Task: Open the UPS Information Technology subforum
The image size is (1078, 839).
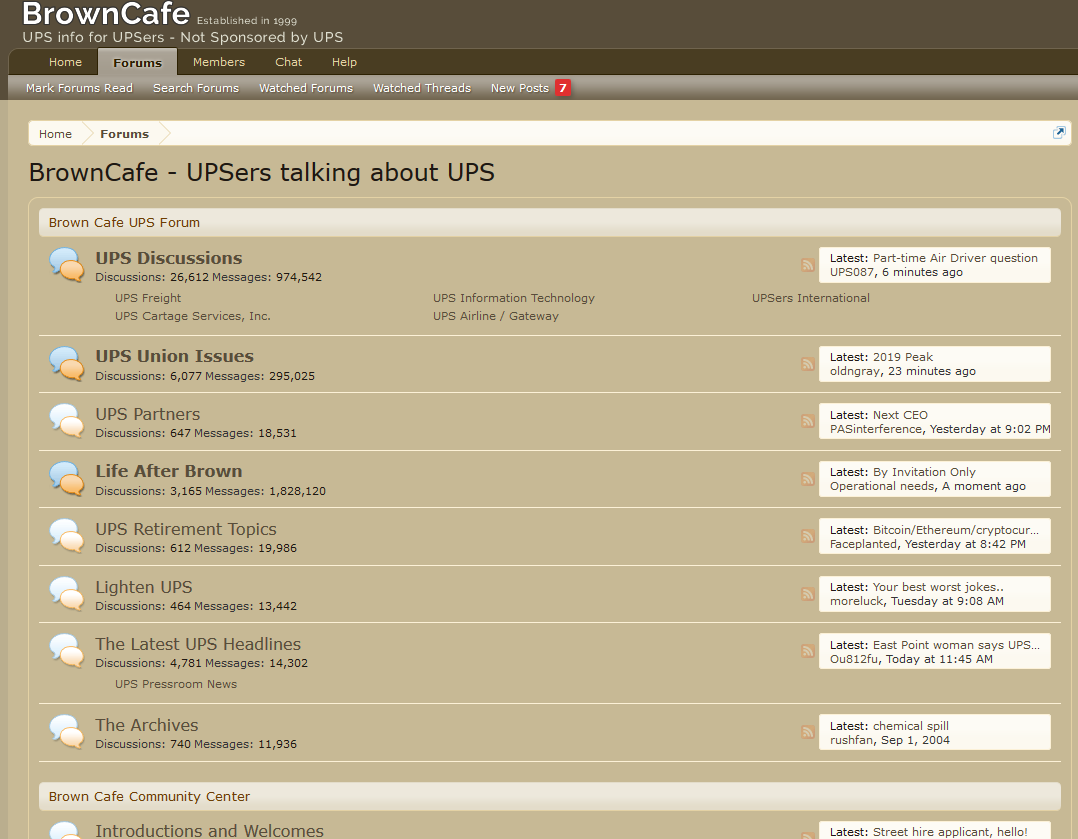Action: [x=514, y=298]
